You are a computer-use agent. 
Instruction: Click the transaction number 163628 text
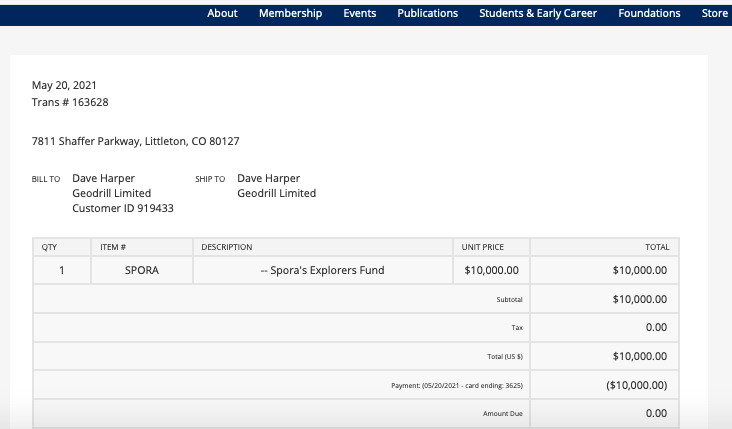70,102
